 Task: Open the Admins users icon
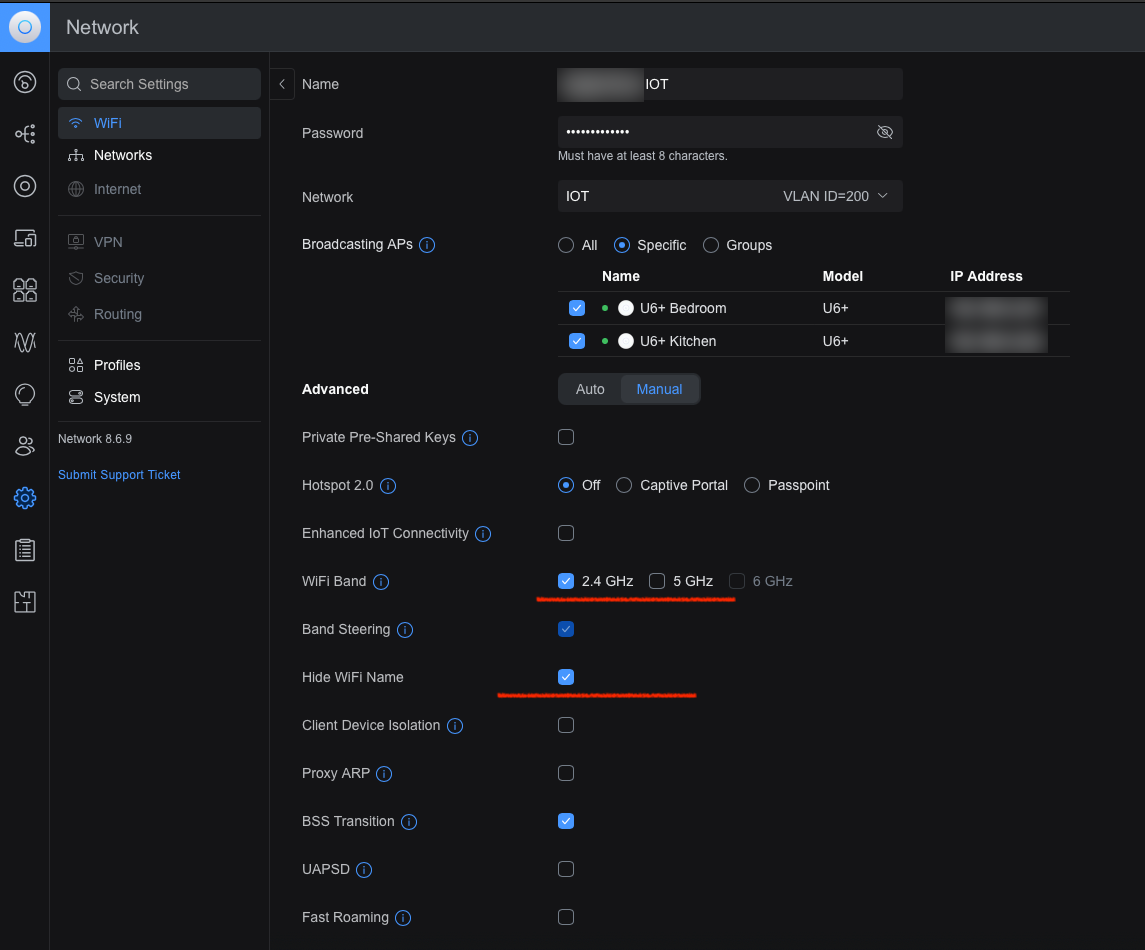click(25, 446)
